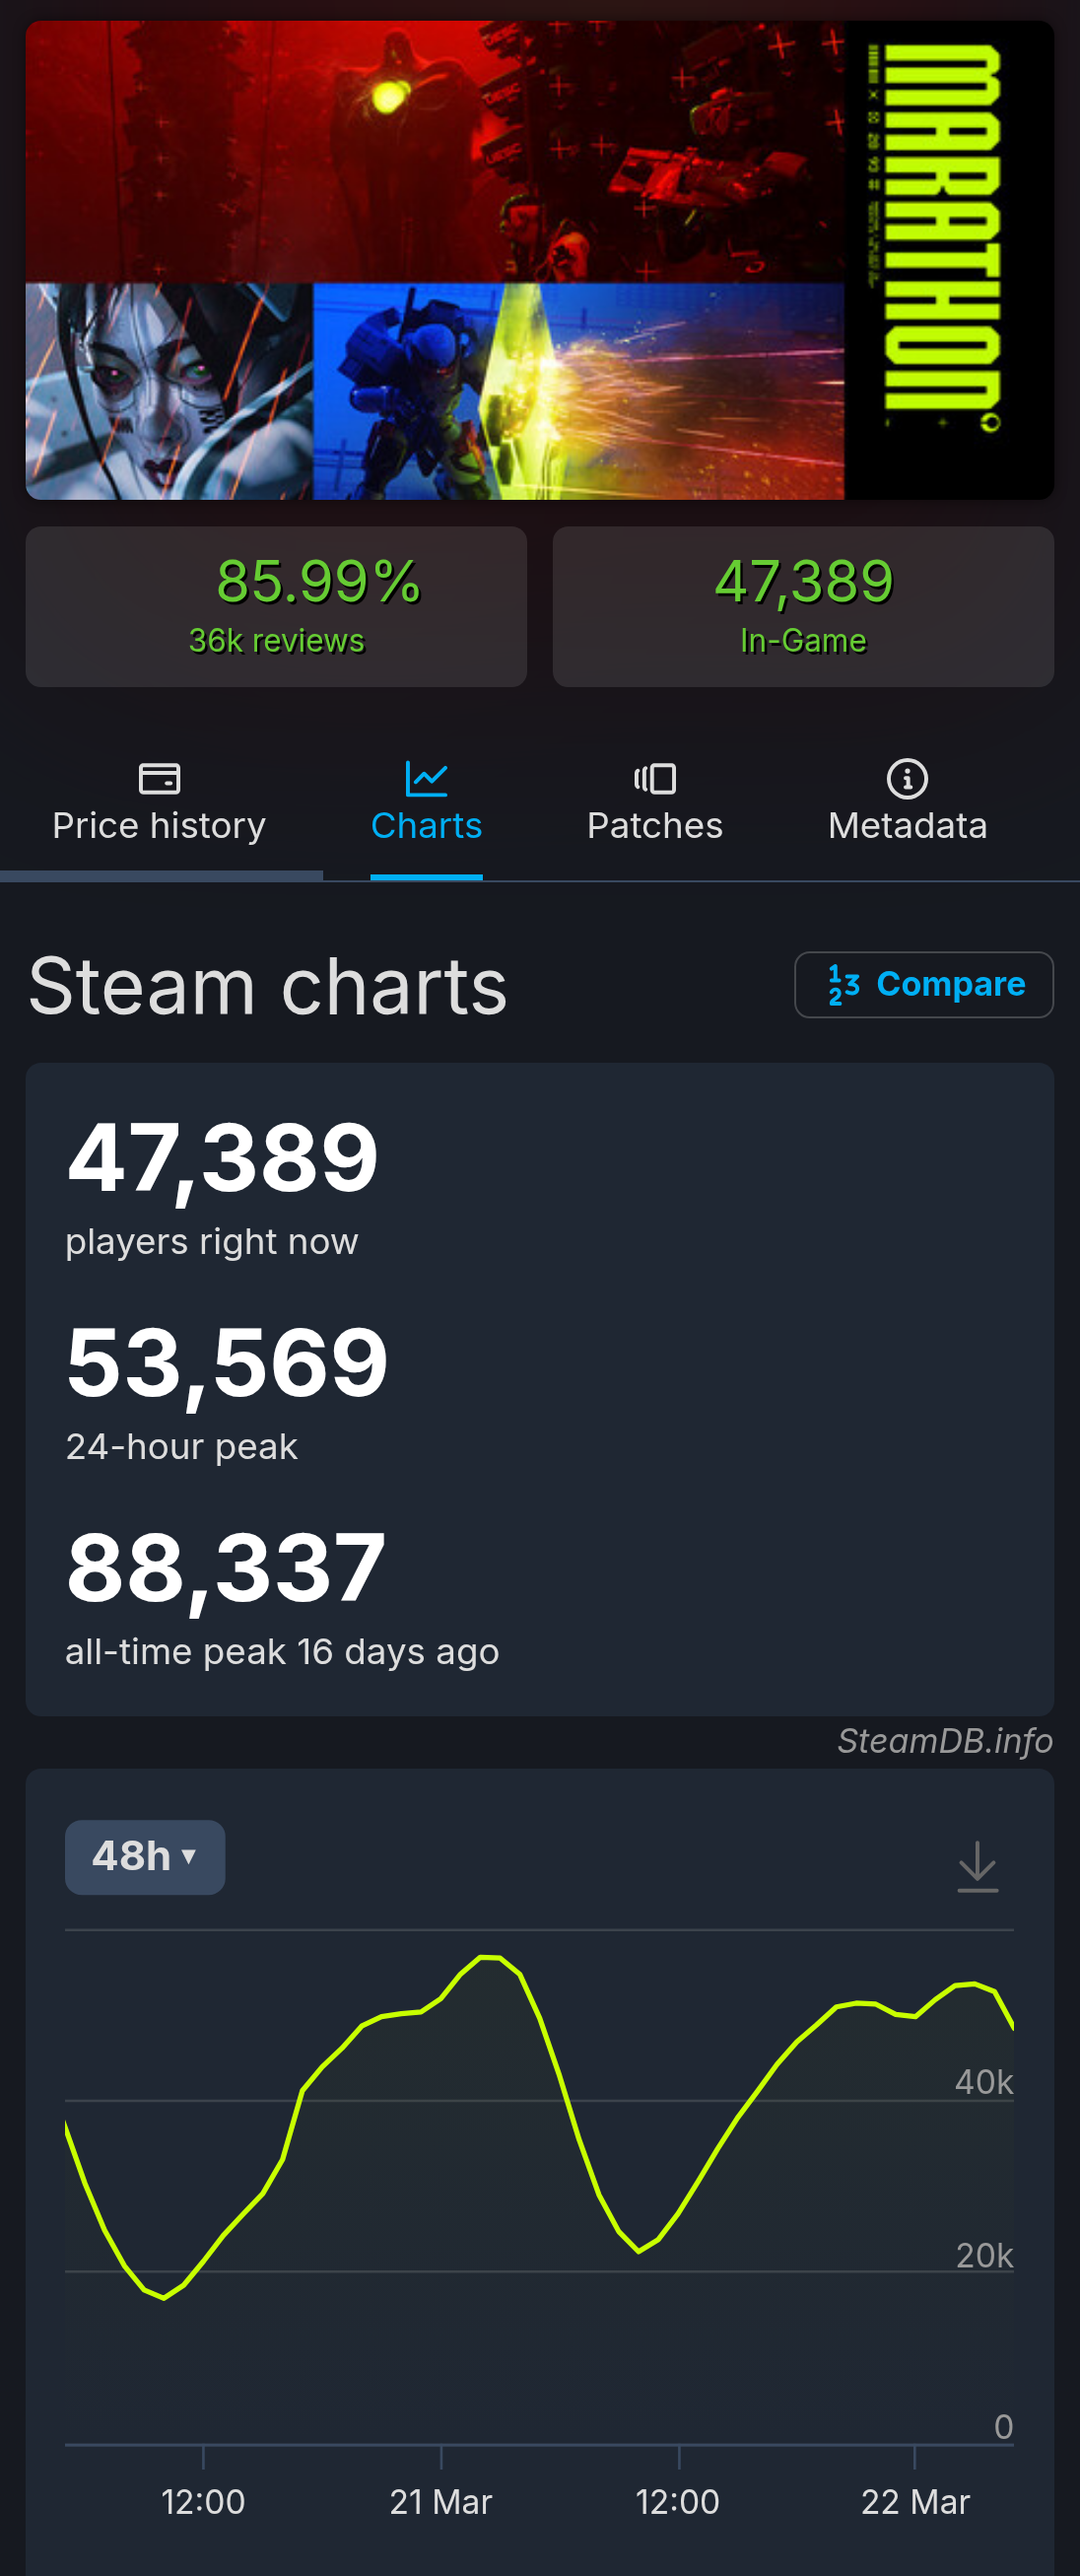1080x2576 pixels.
Task: Download chart data via arrow icon
Action: point(977,1866)
